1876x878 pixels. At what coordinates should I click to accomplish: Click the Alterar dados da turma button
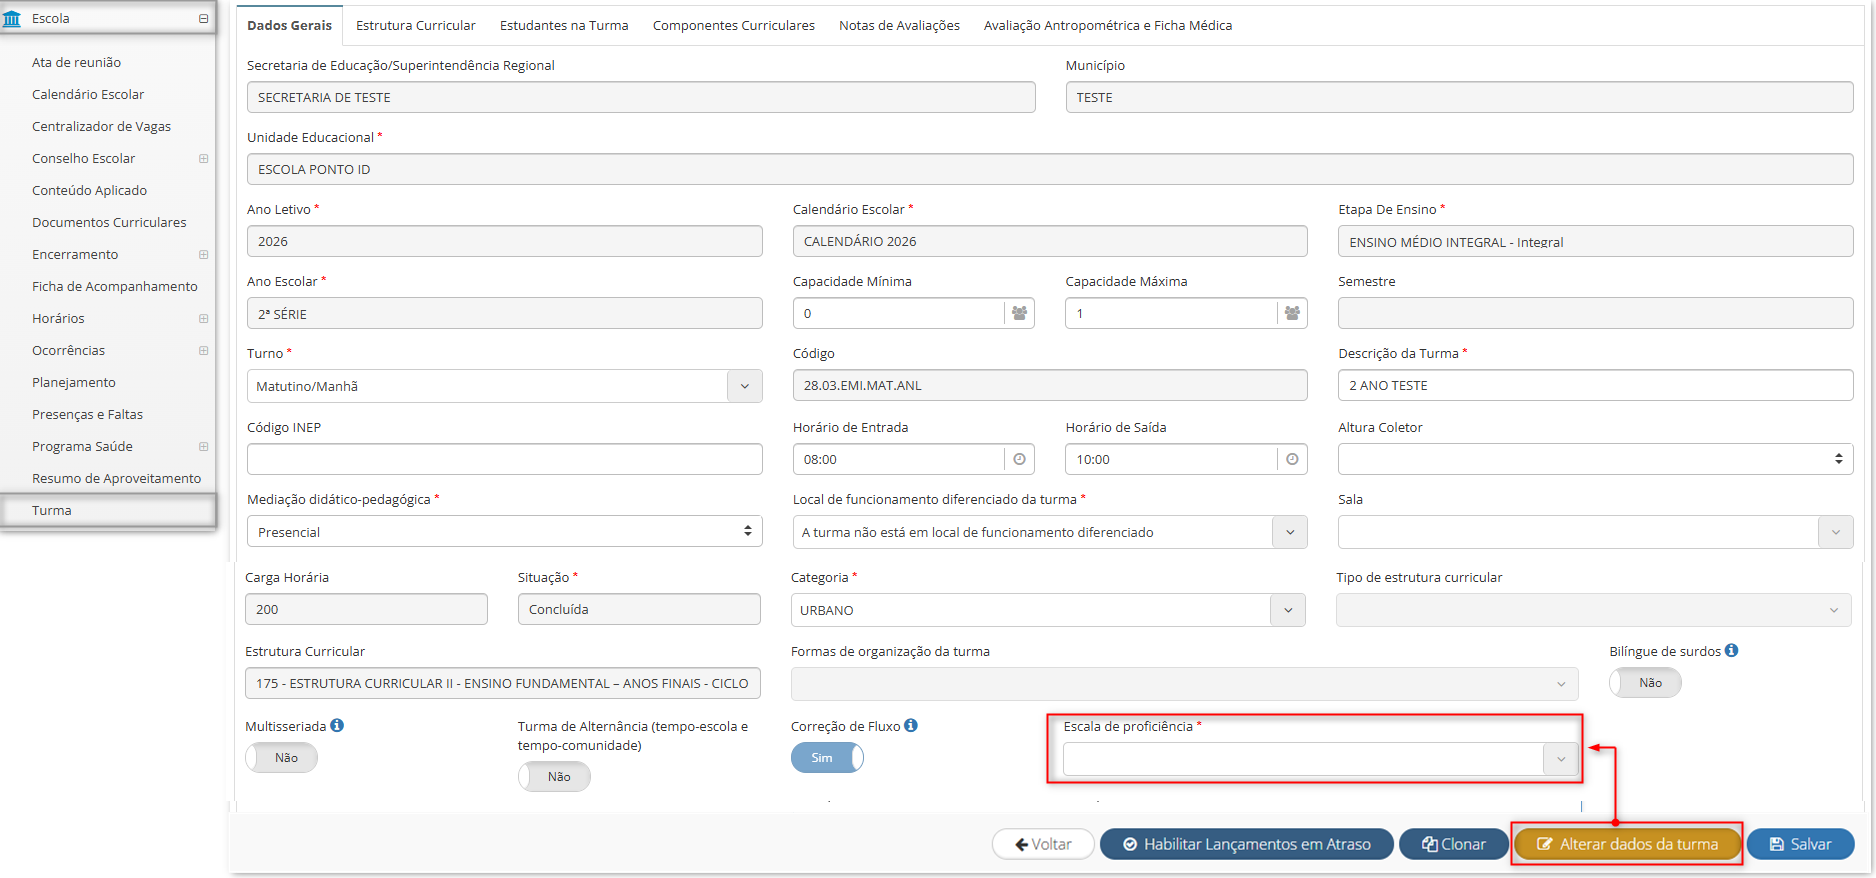[x=1627, y=844]
